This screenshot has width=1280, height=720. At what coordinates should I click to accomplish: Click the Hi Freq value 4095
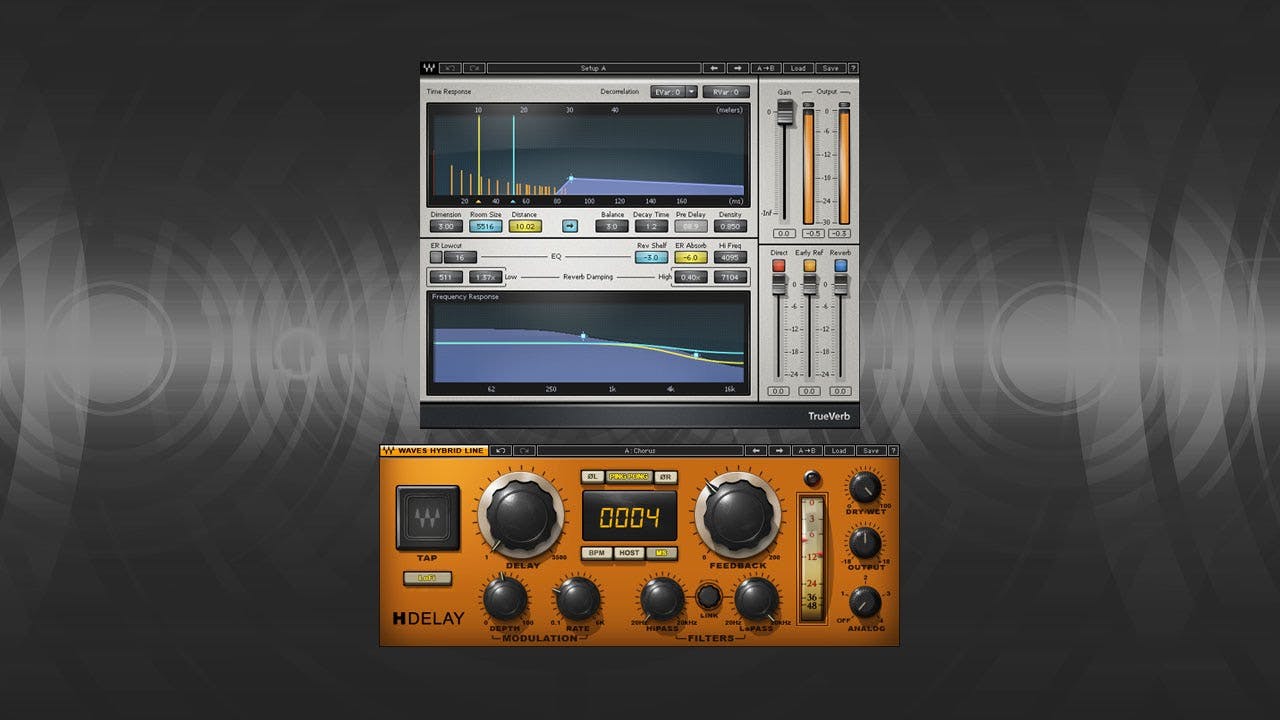731,257
